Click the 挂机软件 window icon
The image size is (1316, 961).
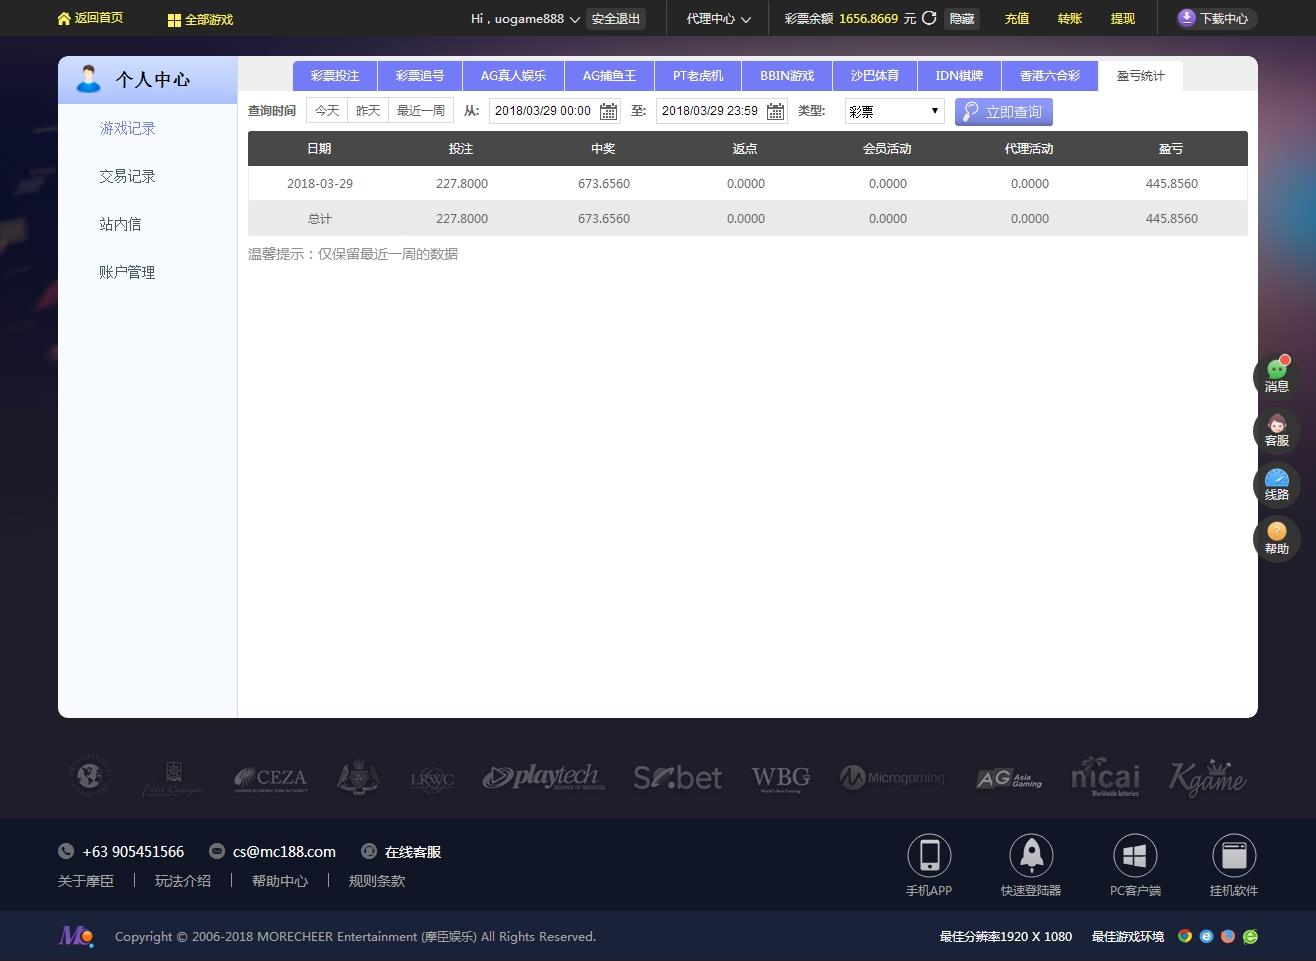pos(1234,855)
